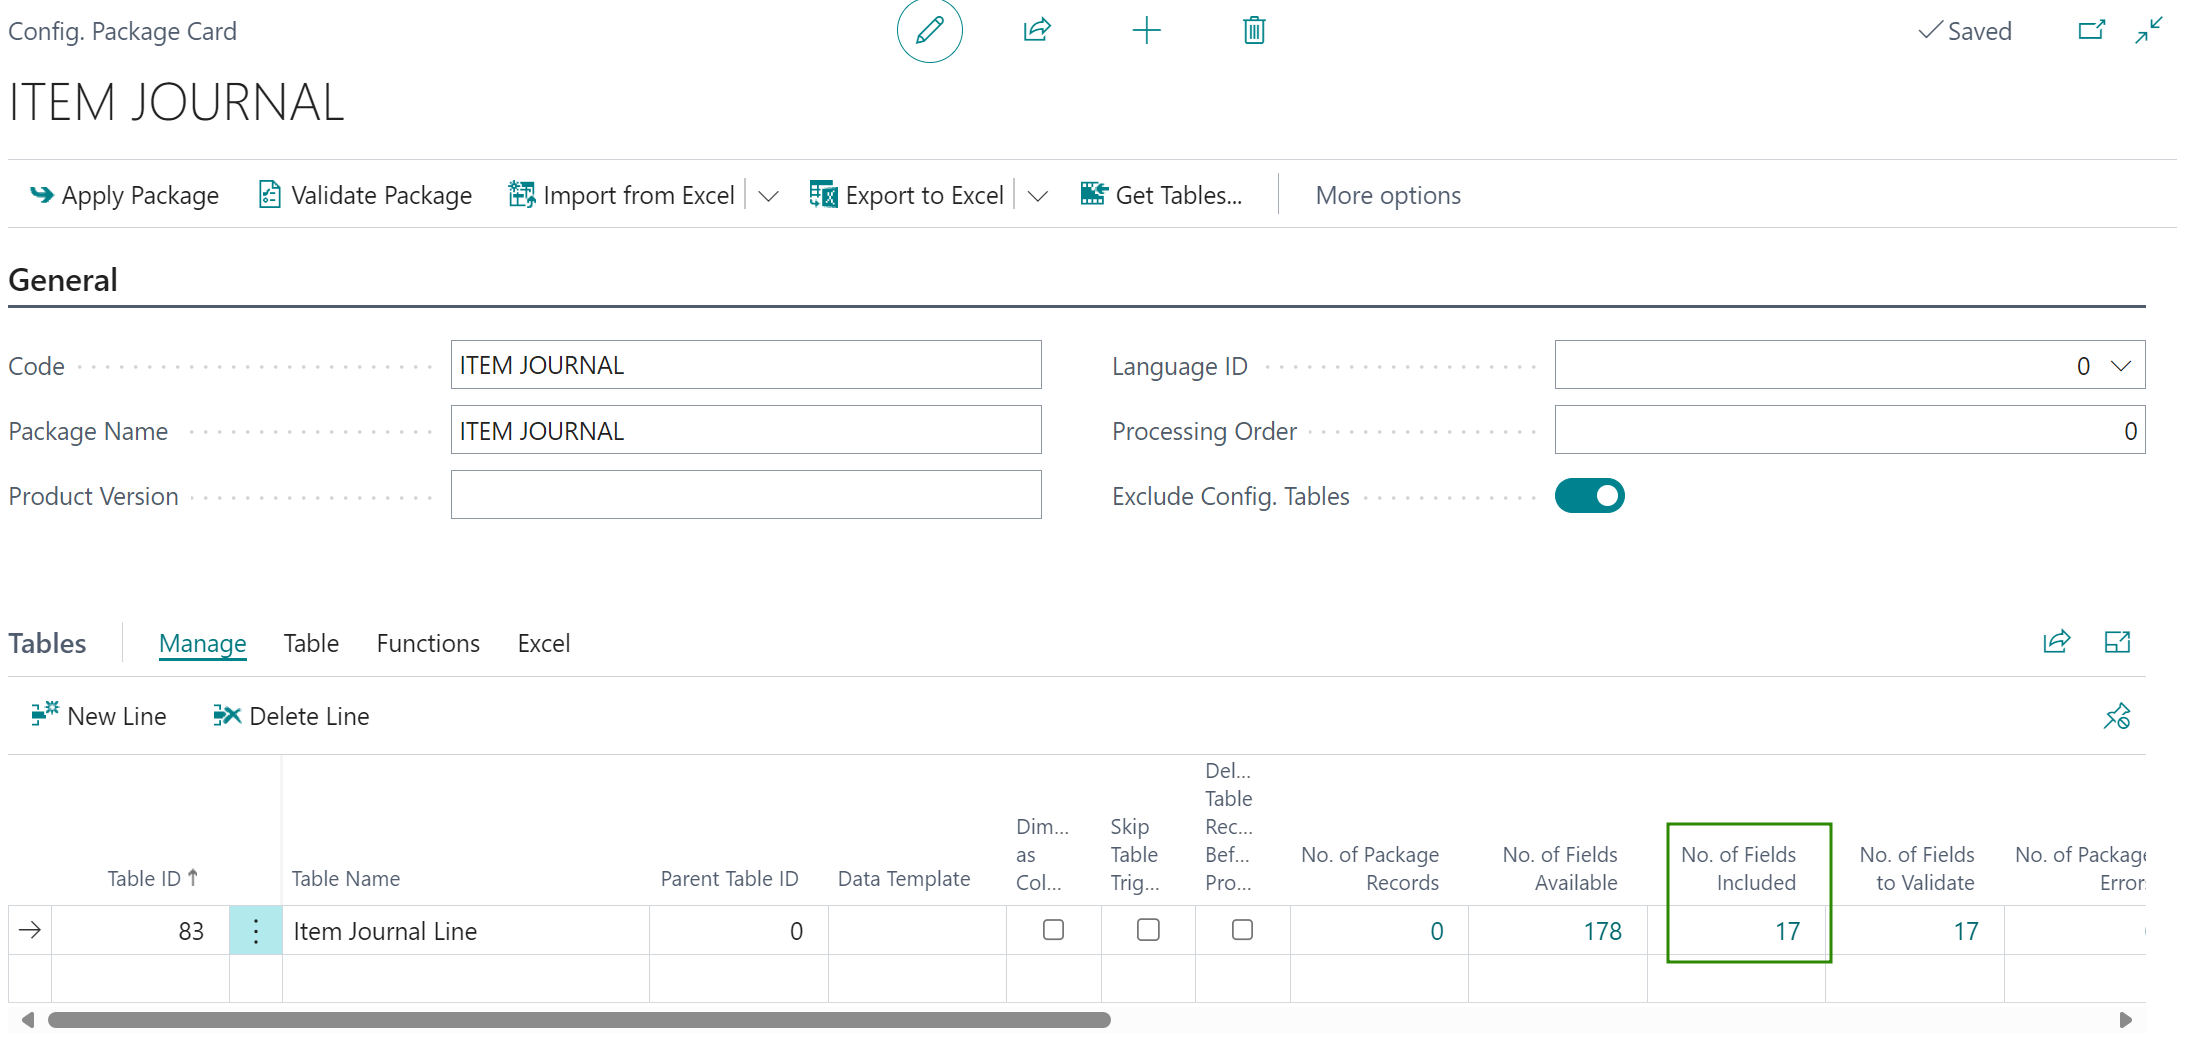
Task: Expand Import from Excel dropdown arrow
Action: click(768, 196)
